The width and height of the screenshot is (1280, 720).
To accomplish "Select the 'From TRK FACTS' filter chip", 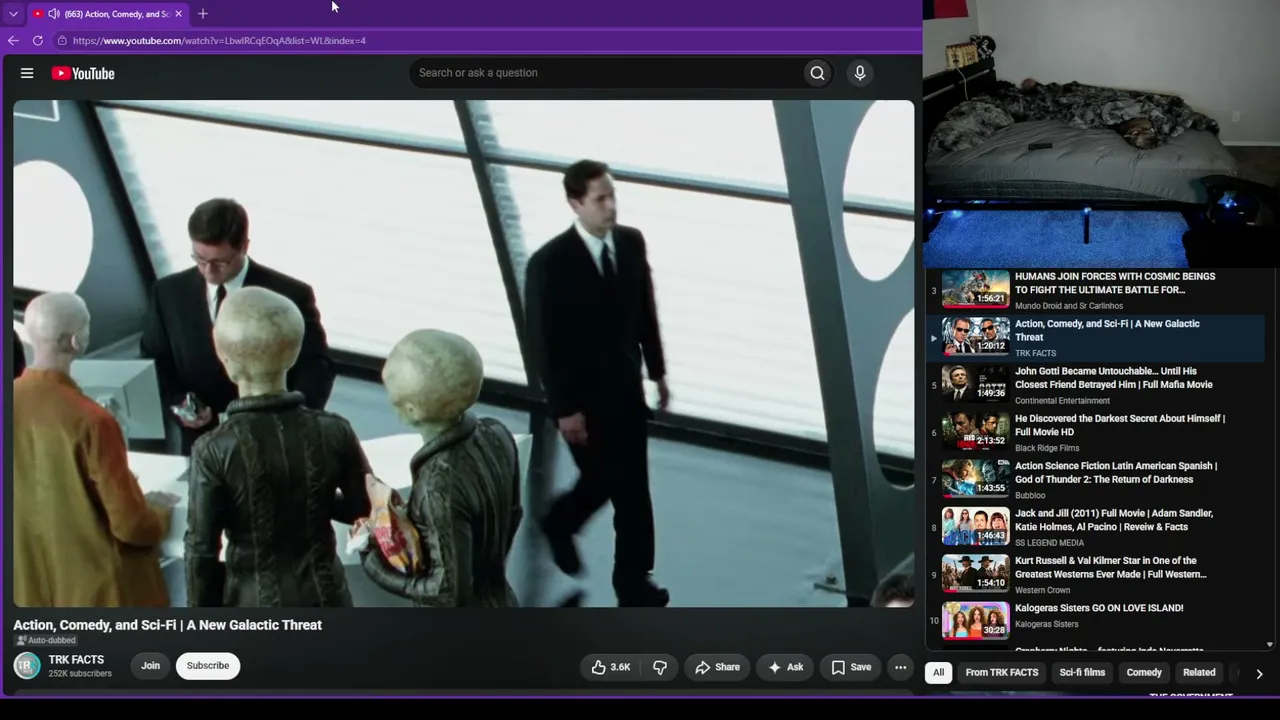I will click(x=1002, y=673).
